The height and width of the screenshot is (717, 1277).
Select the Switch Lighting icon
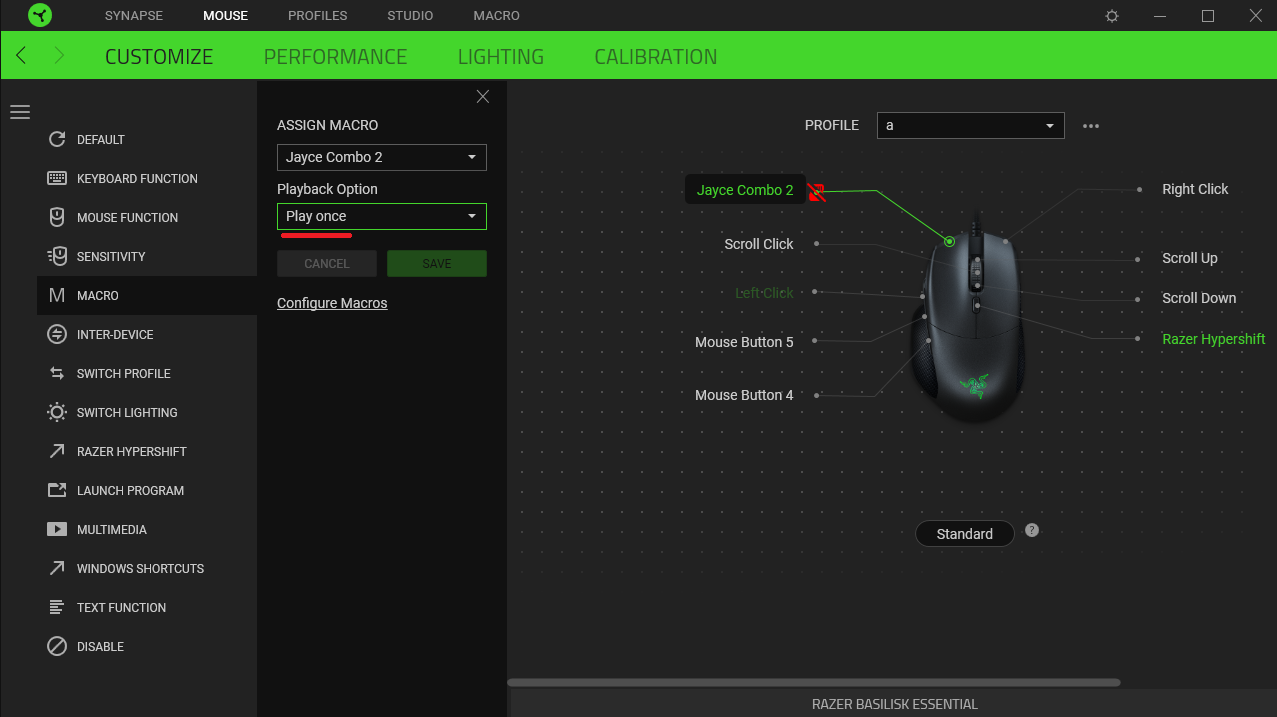(x=57, y=412)
